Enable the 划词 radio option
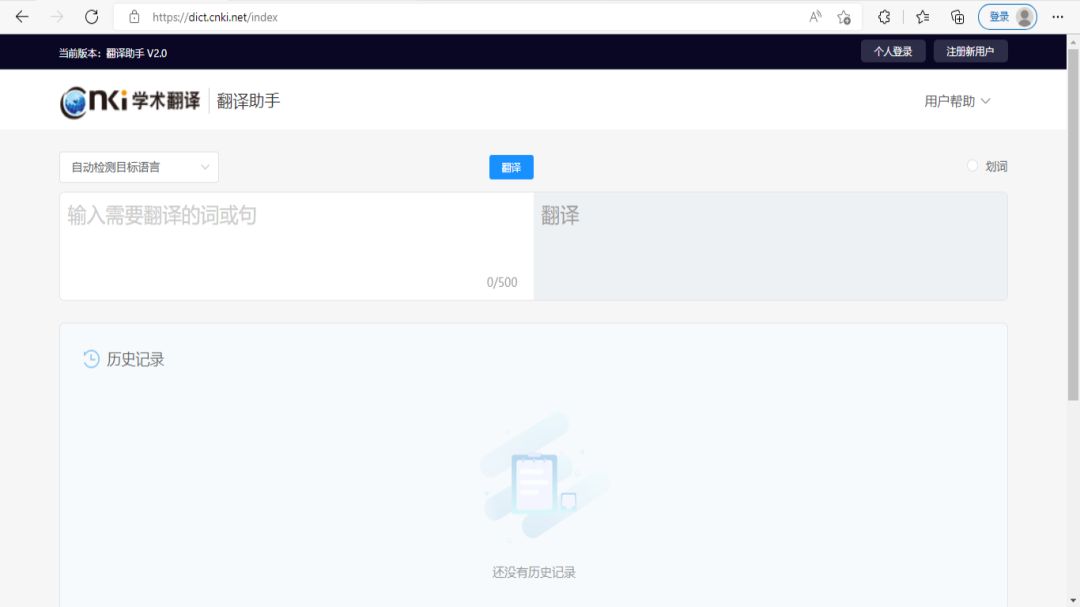The height and width of the screenshot is (607, 1080). pyautogui.click(x=972, y=166)
